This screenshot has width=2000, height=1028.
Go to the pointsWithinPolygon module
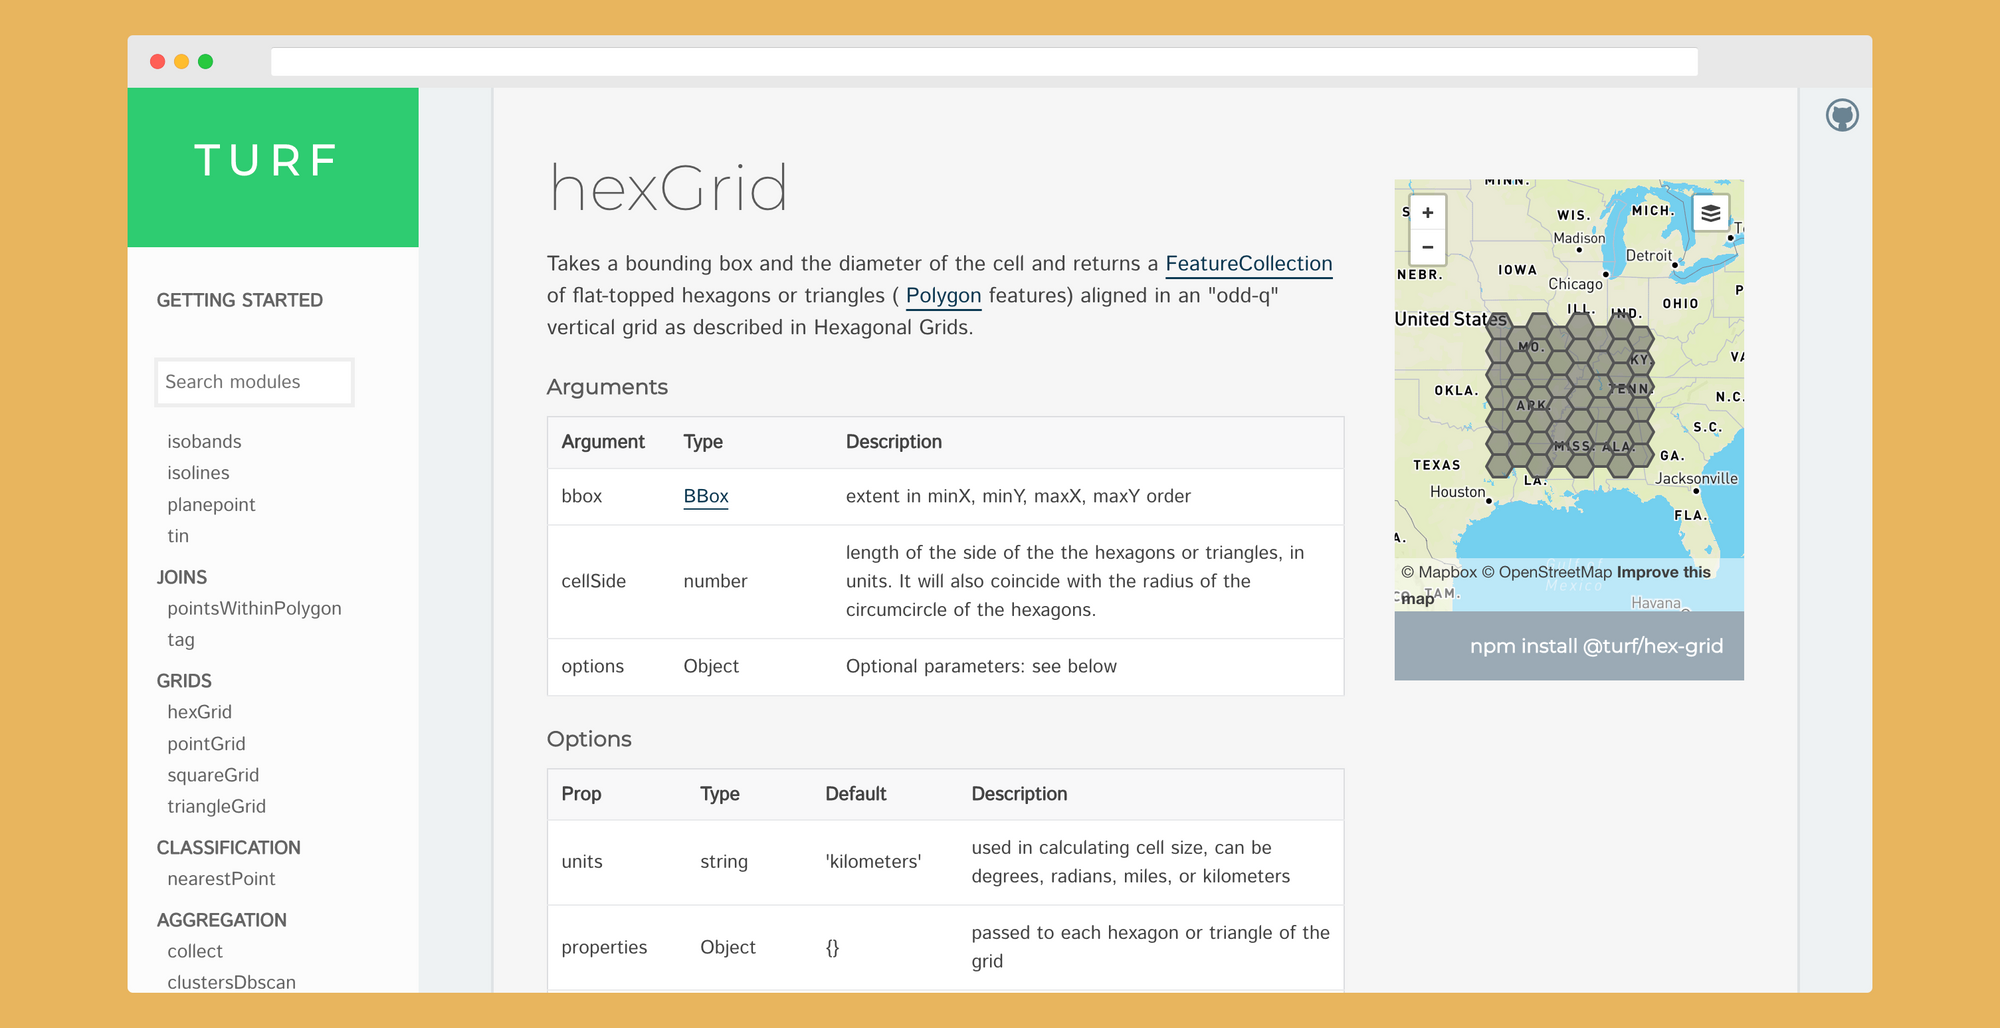click(254, 608)
